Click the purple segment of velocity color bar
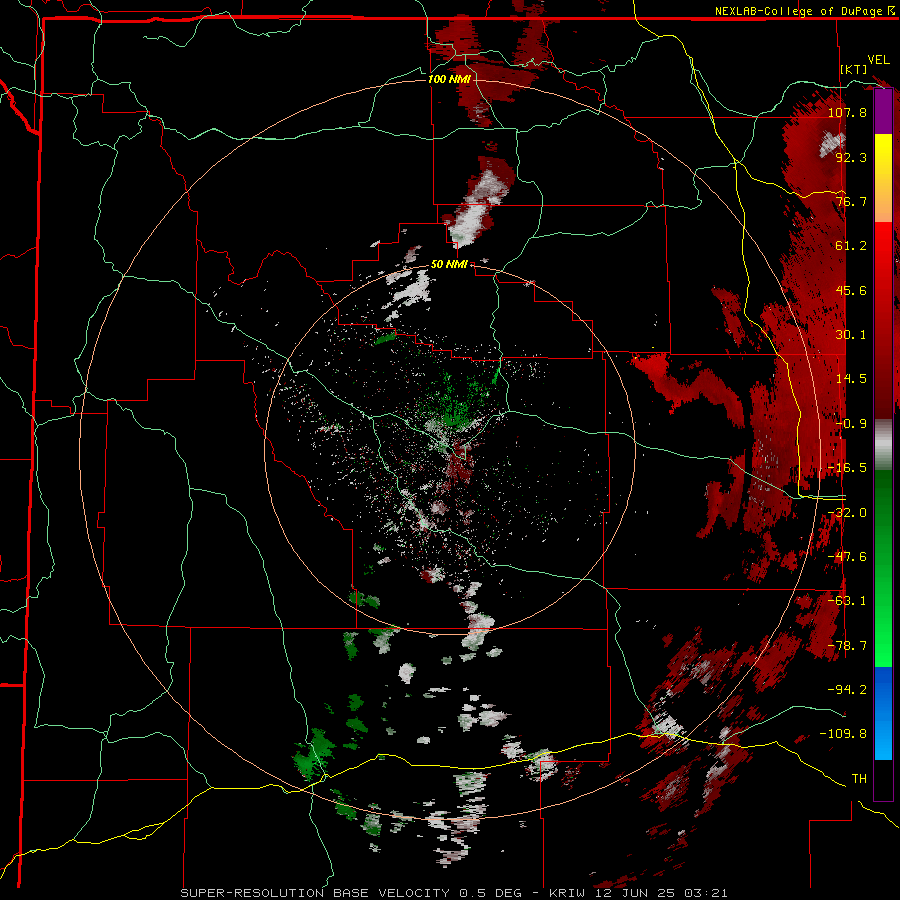Image resolution: width=900 pixels, height=900 pixels. coord(883,112)
